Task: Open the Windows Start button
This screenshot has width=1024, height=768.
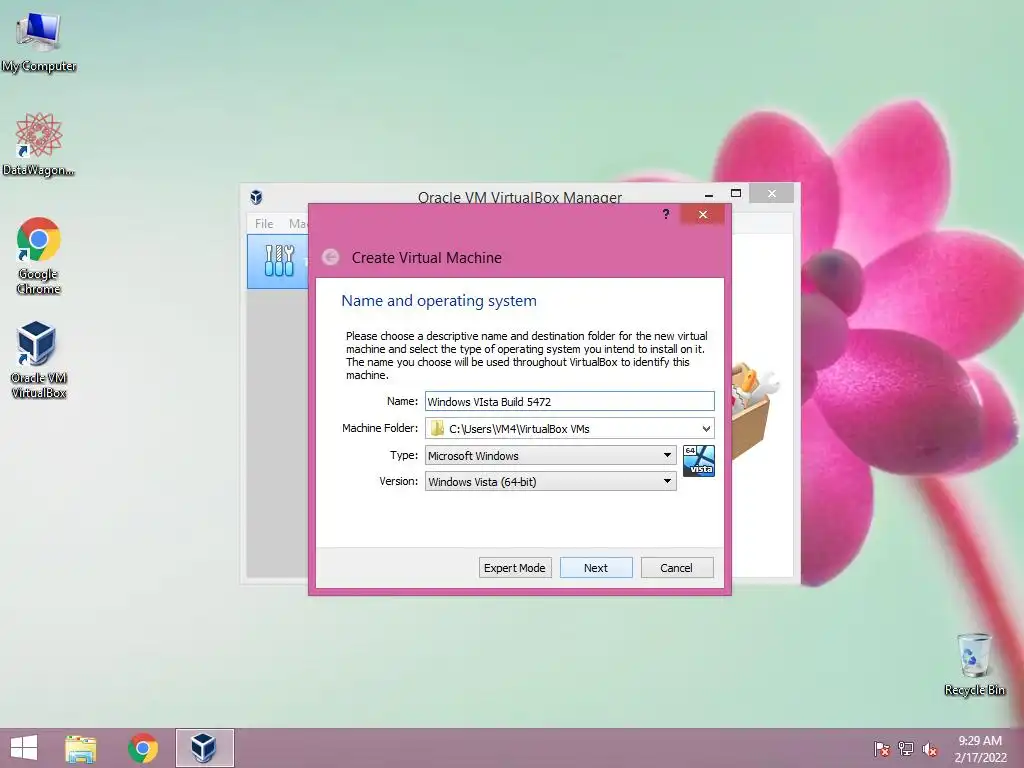Action: [24, 748]
